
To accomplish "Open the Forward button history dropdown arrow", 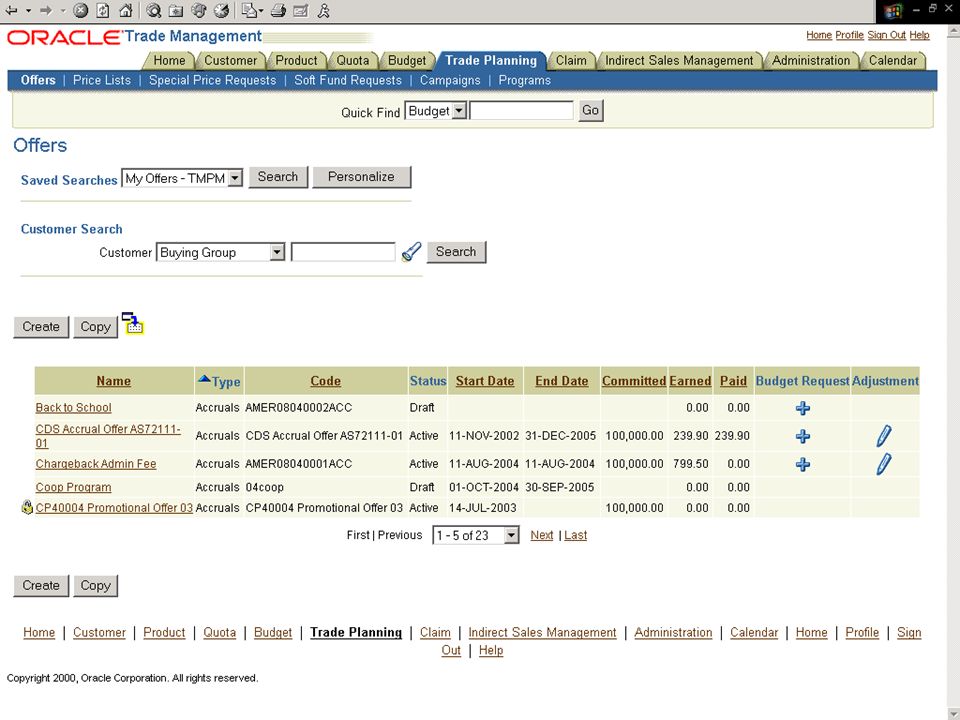I will pos(62,10).
